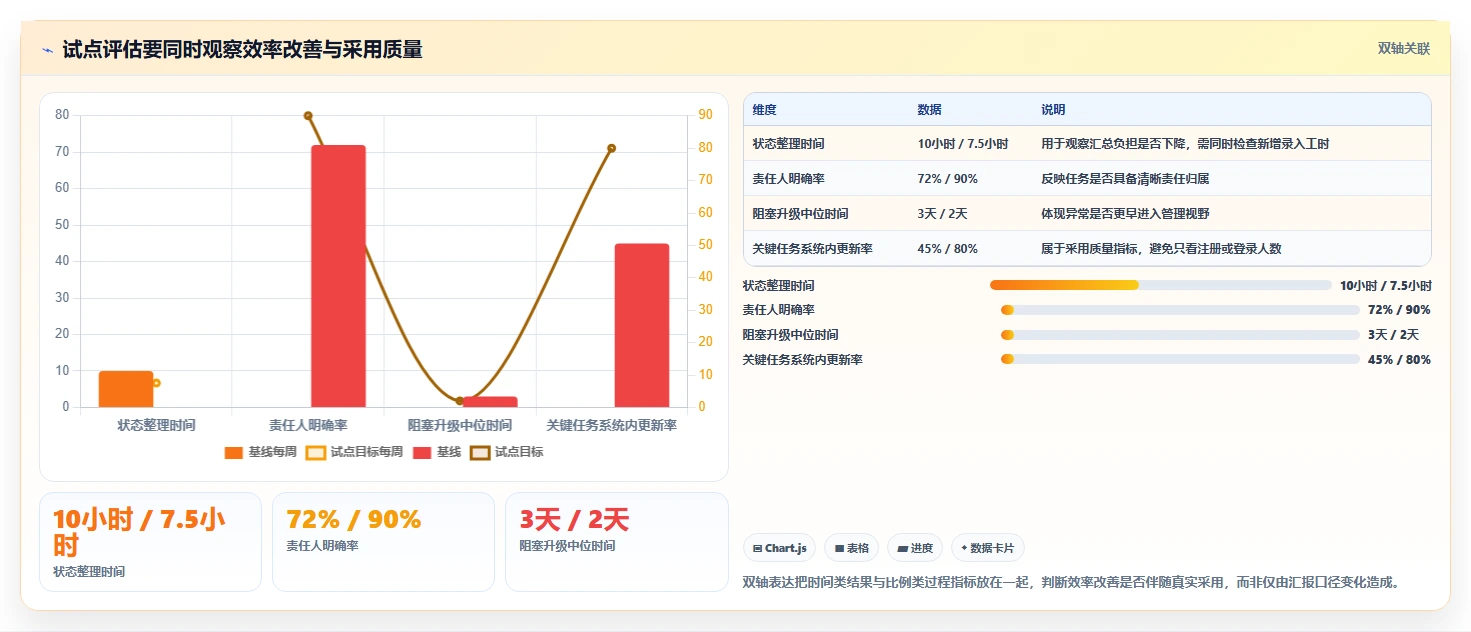1471x632 pixels.
Task: Click the 状态整理时间 progress bar
Action: tap(1161, 285)
